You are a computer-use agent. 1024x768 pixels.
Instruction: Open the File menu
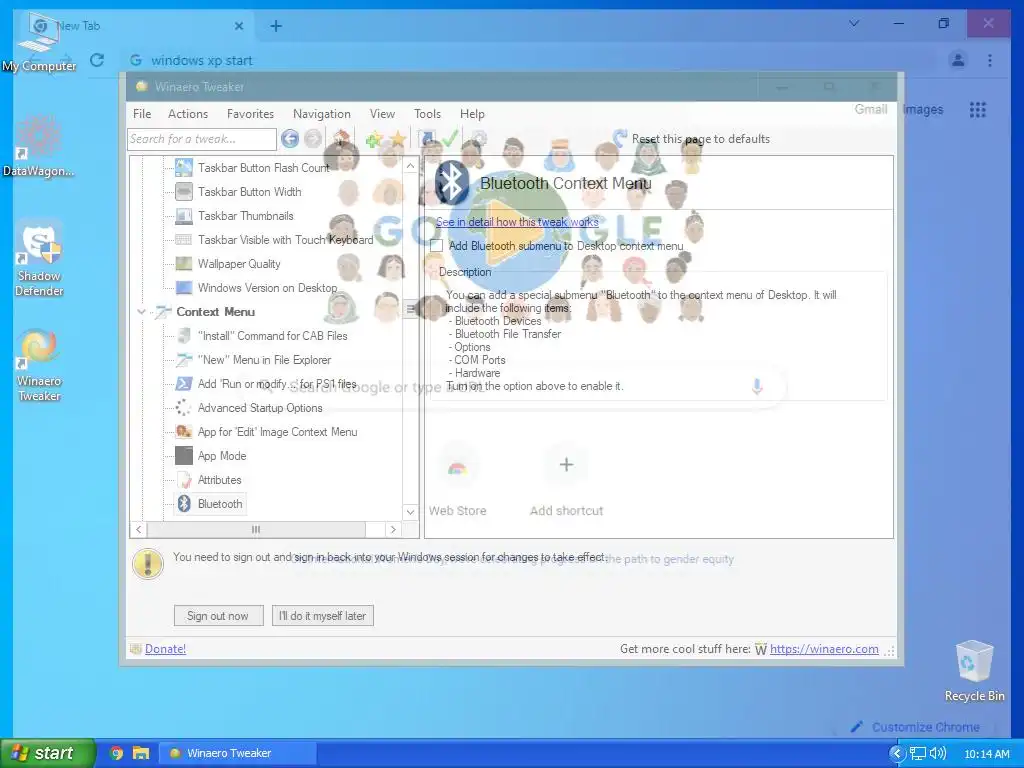click(142, 114)
